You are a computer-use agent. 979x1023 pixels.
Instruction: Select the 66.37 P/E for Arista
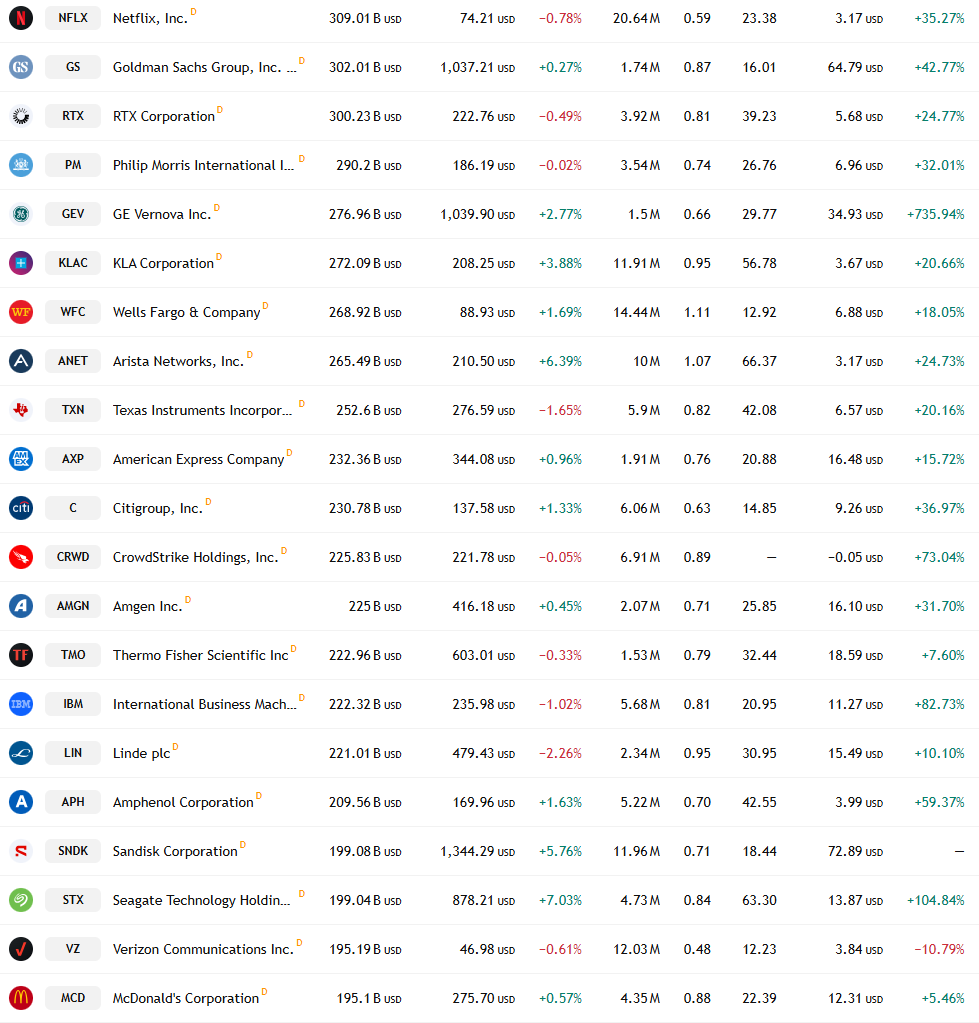(x=759, y=361)
